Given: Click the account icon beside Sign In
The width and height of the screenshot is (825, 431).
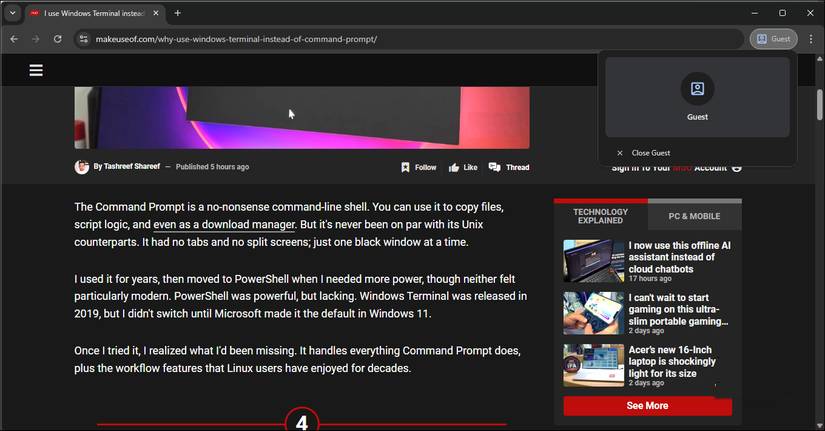Looking at the screenshot, I should click(737, 168).
